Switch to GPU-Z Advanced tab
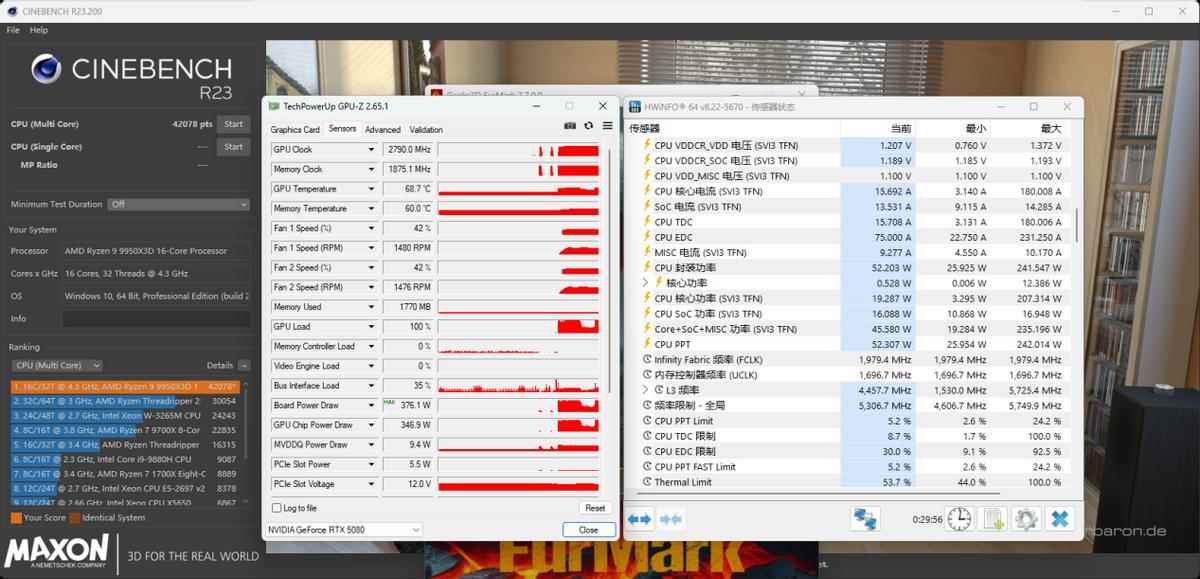 pyautogui.click(x=382, y=130)
